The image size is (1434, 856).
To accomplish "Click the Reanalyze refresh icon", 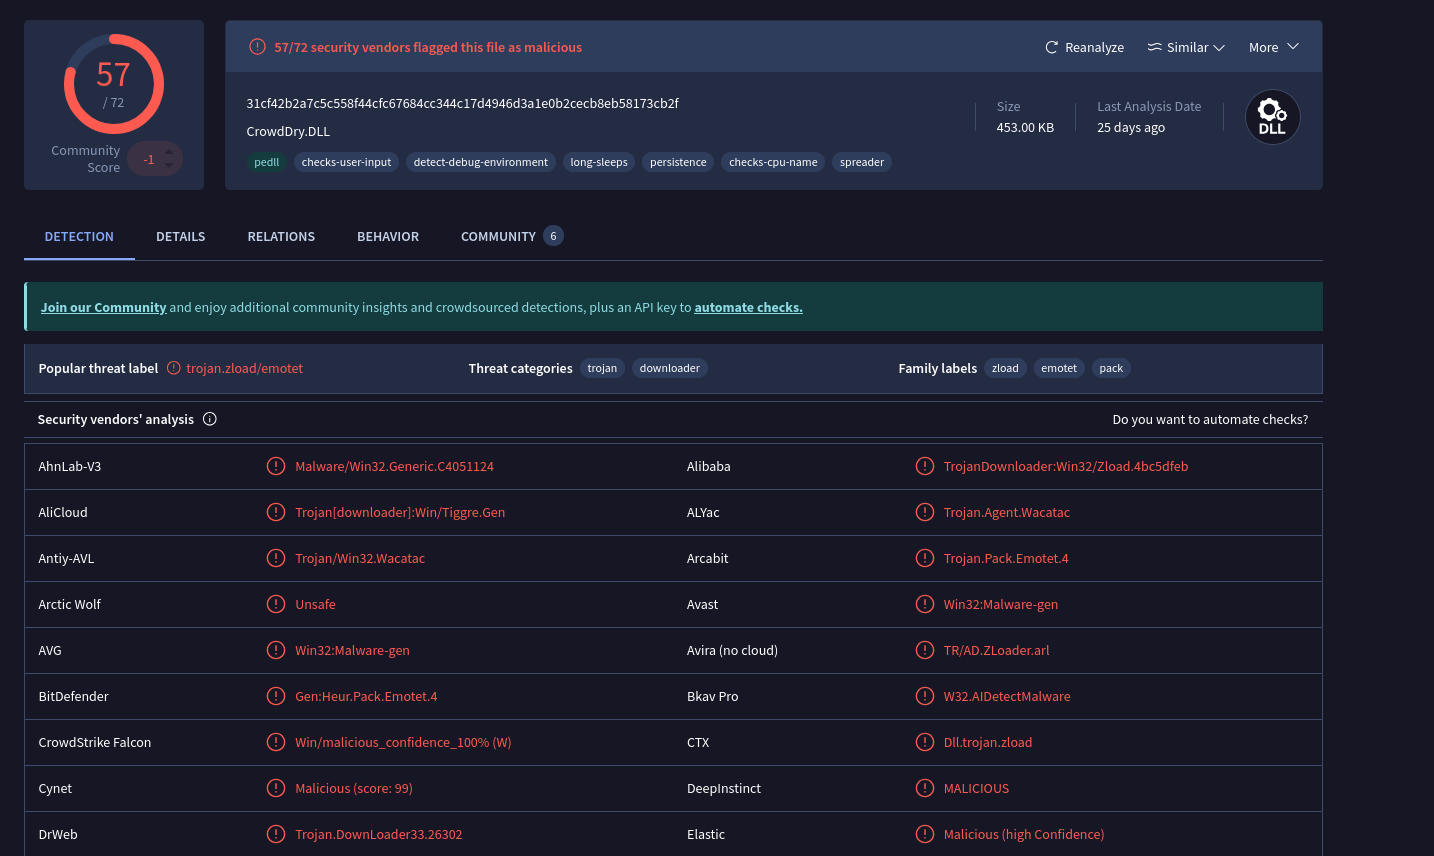I will coord(1051,47).
